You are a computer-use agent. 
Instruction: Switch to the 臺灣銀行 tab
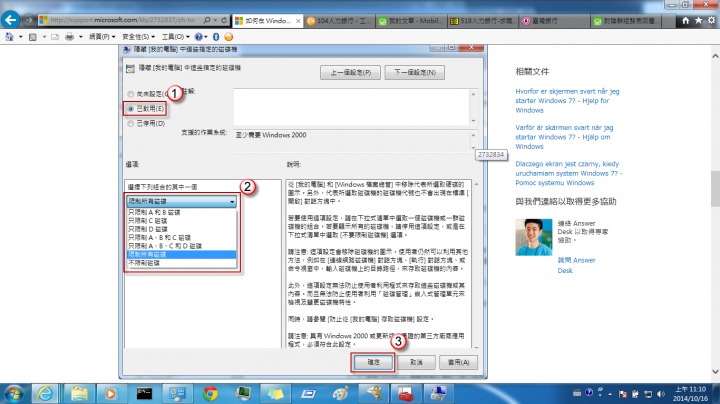click(555, 21)
